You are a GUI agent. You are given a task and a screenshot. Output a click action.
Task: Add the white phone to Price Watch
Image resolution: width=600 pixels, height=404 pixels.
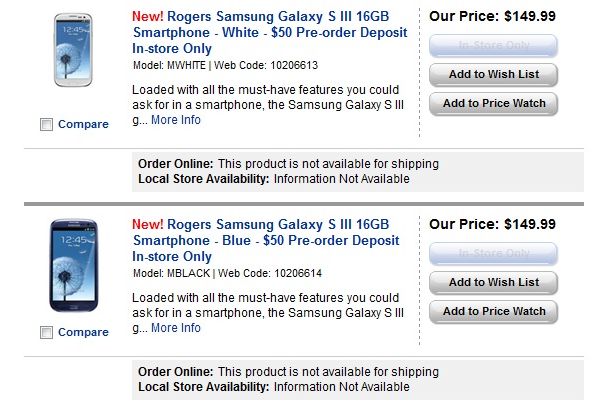(x=493, y=104)
